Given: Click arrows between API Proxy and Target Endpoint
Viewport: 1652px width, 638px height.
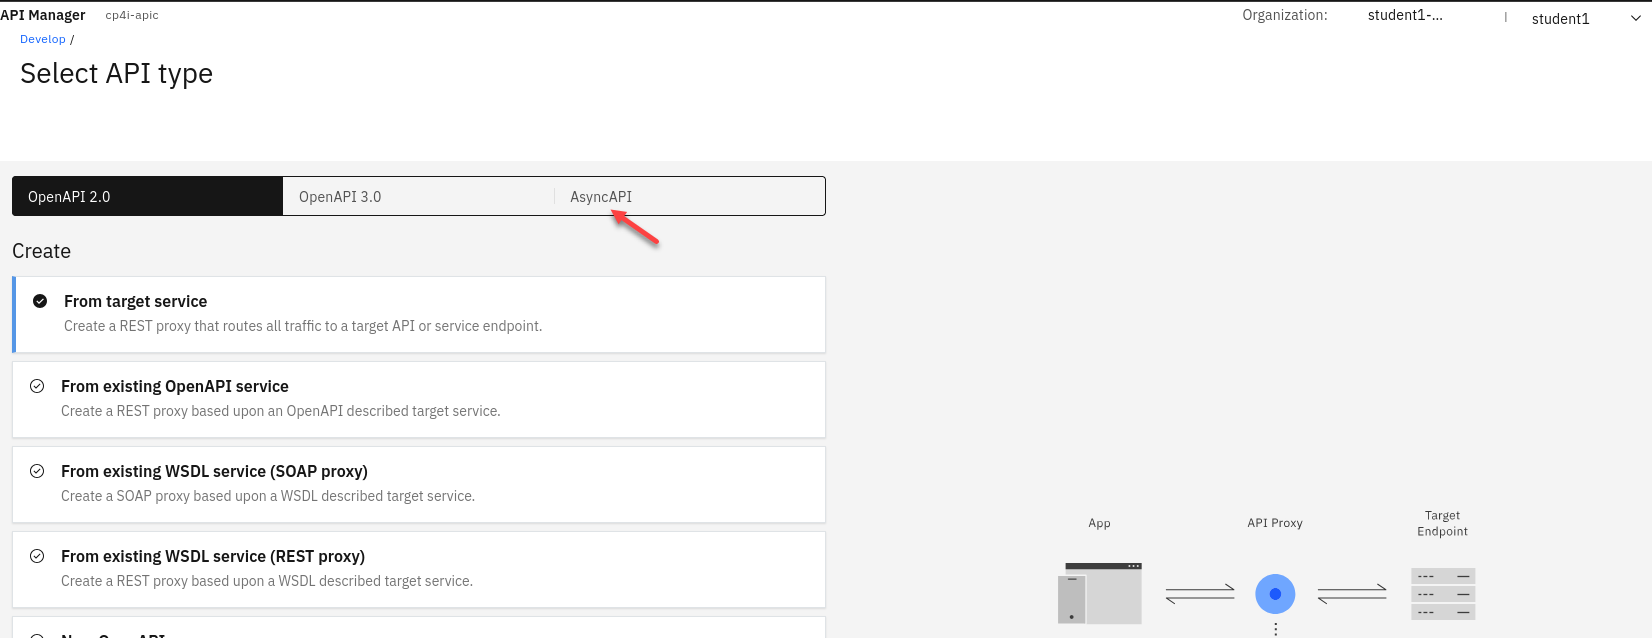Looking at the screenshot, I should [x=1352, y=594].
